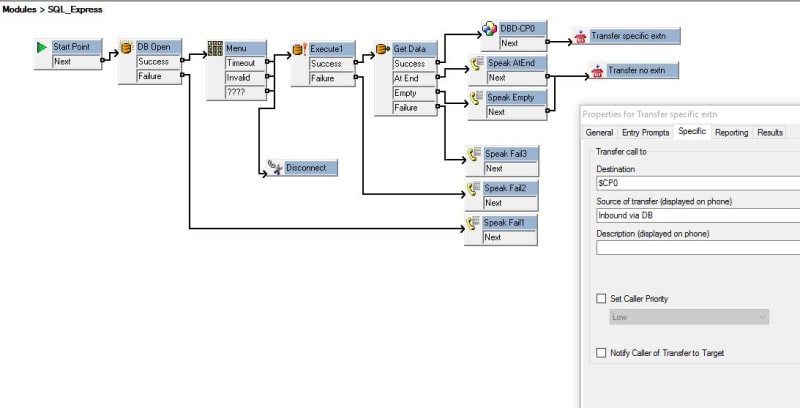
Task: Click the Invalid result of Menu
Action: click(245, 78)
